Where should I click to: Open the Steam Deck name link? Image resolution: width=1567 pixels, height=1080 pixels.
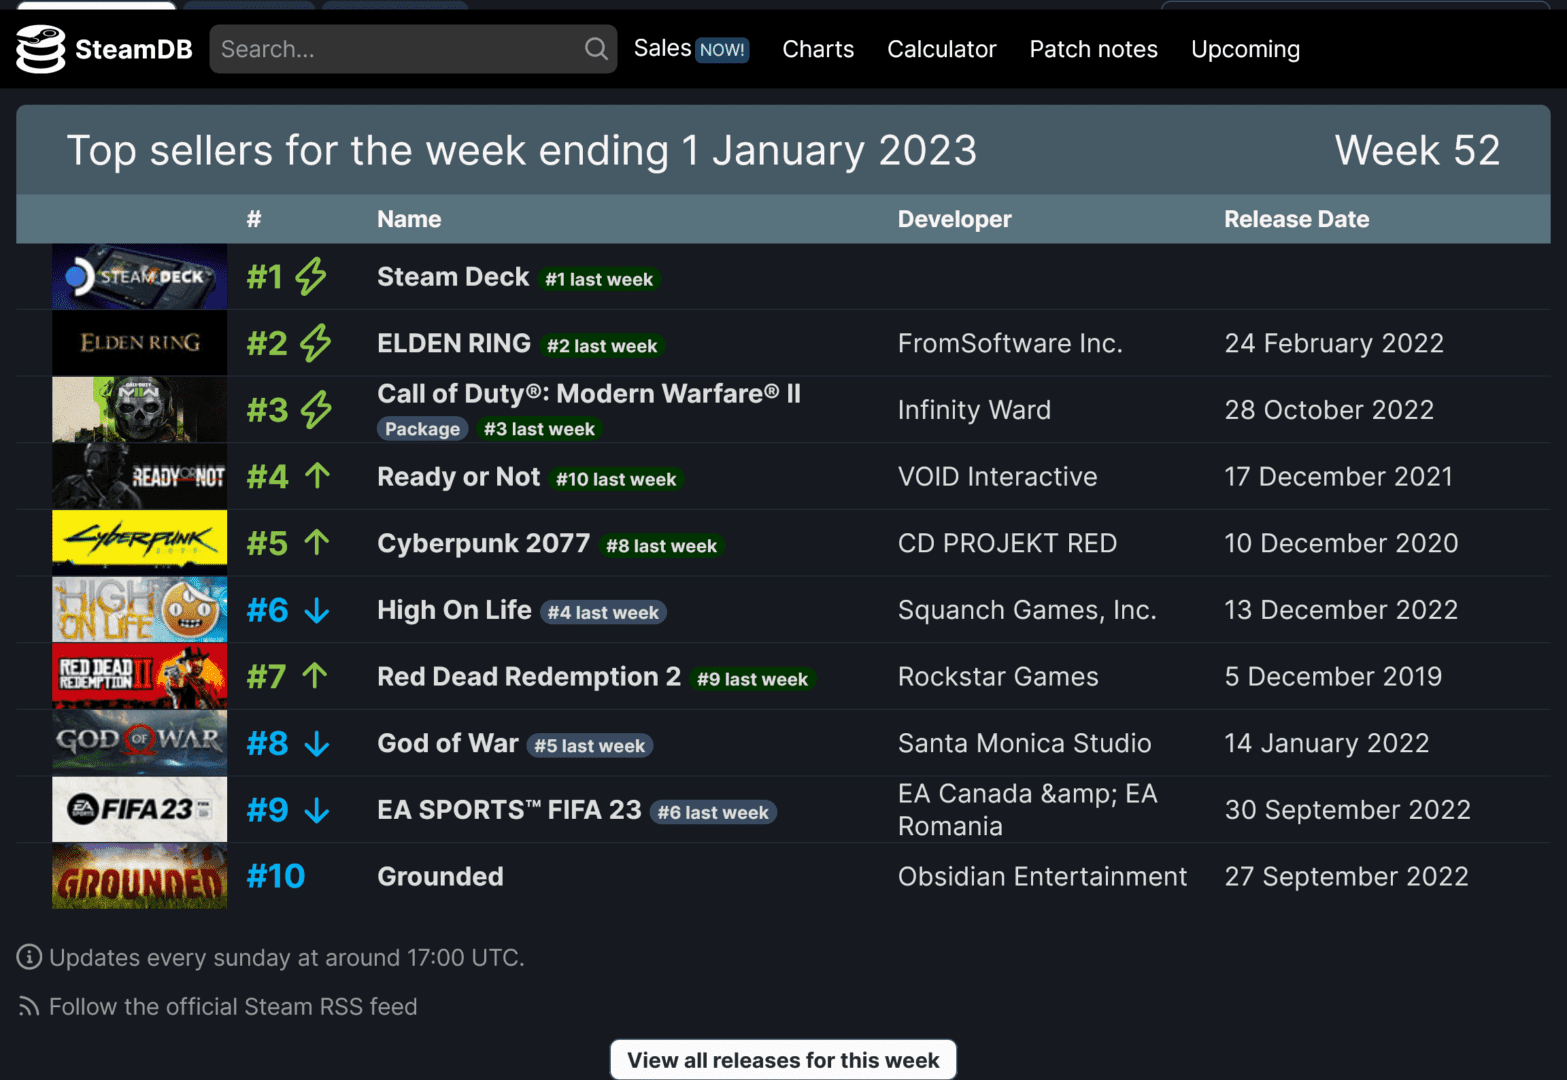pyautogui.click(x=453, y=277)
